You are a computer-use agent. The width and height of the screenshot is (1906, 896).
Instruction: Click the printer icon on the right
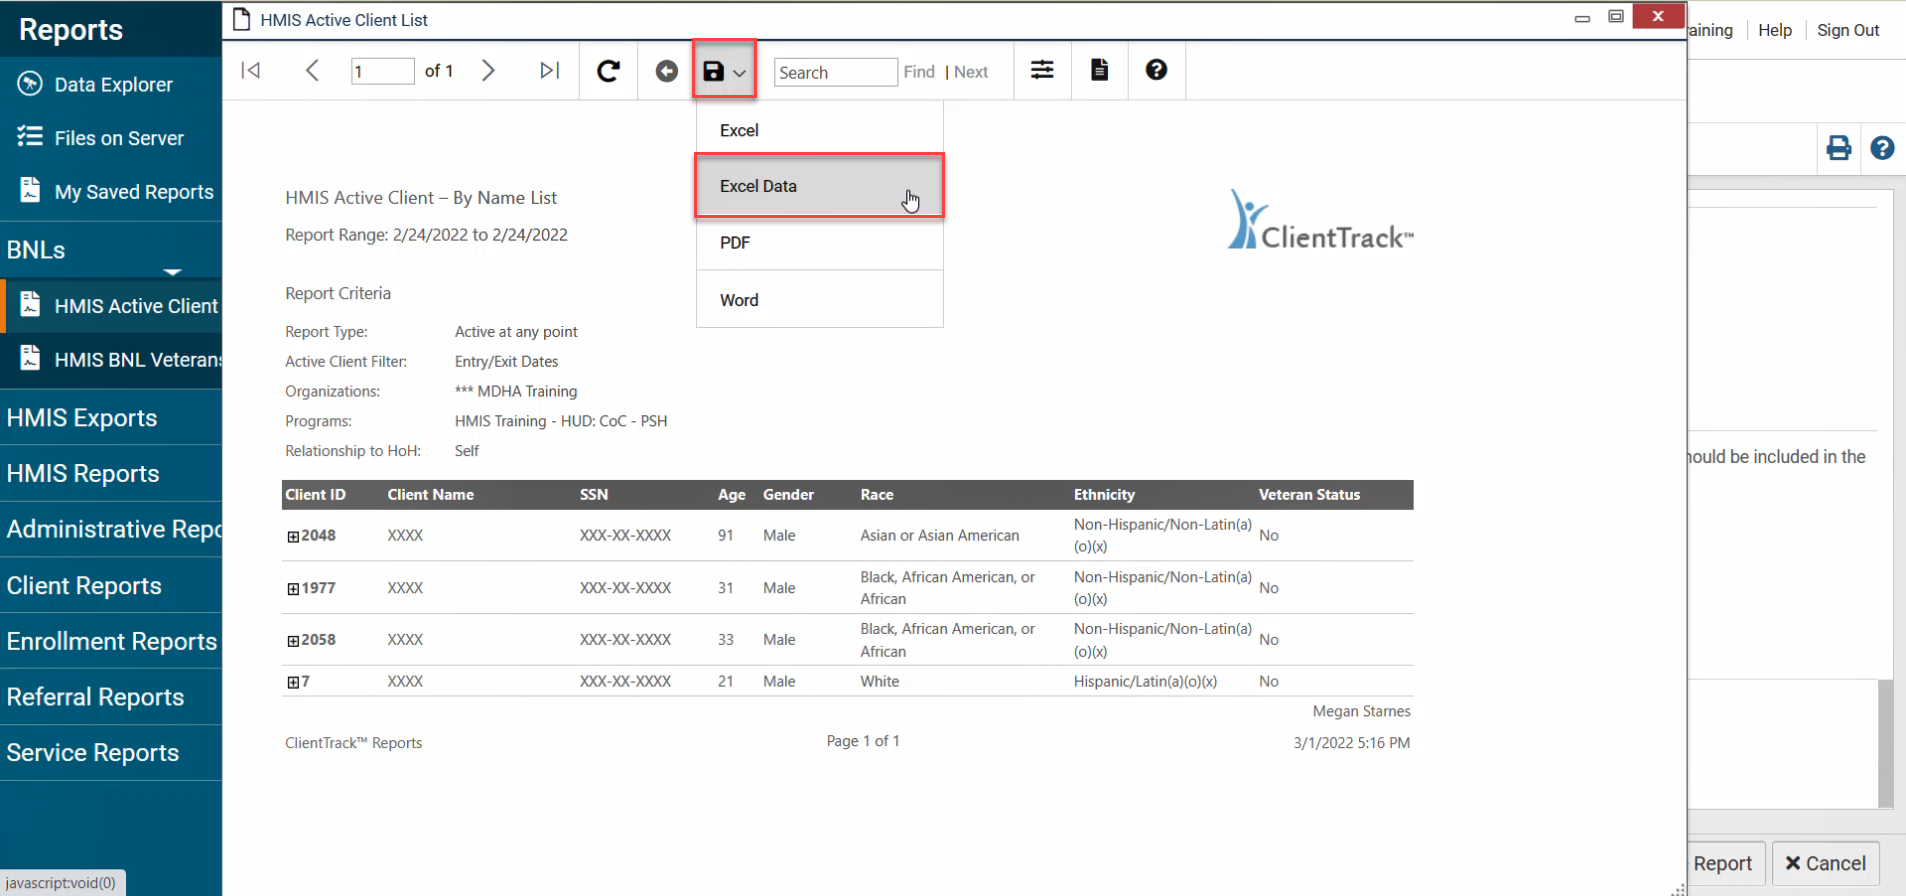pyautogui.click(x=1838, y=148)
